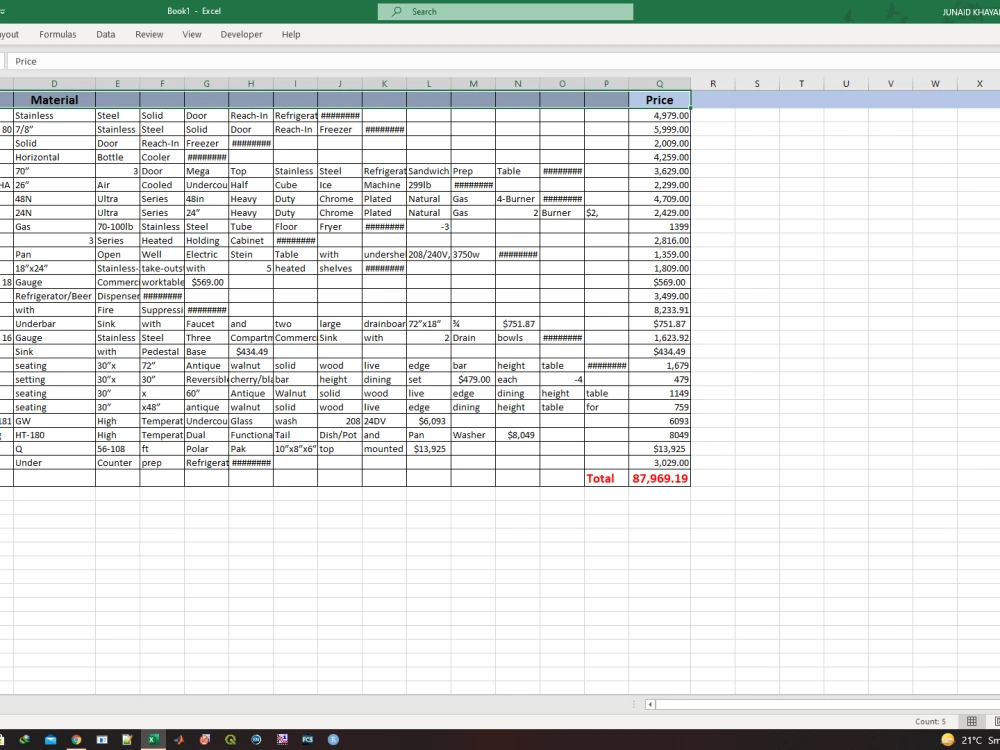1000x750 pixels.
Task: Select the 208/240V cell
Action: tap(429, 254)
